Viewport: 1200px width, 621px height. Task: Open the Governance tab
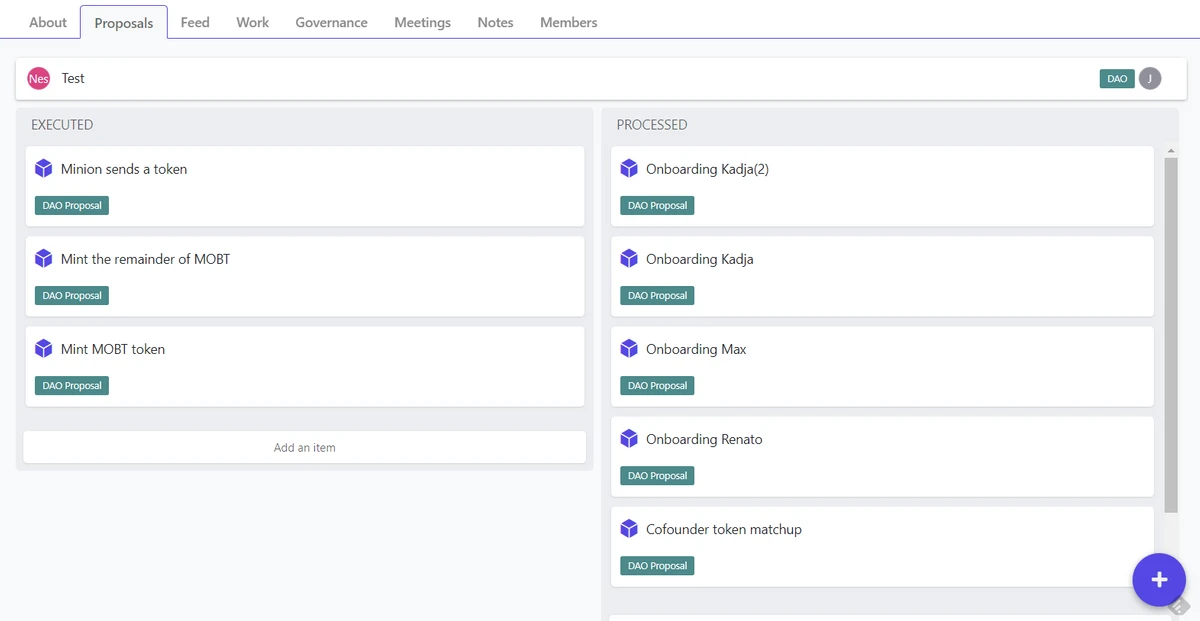point(331,21)
